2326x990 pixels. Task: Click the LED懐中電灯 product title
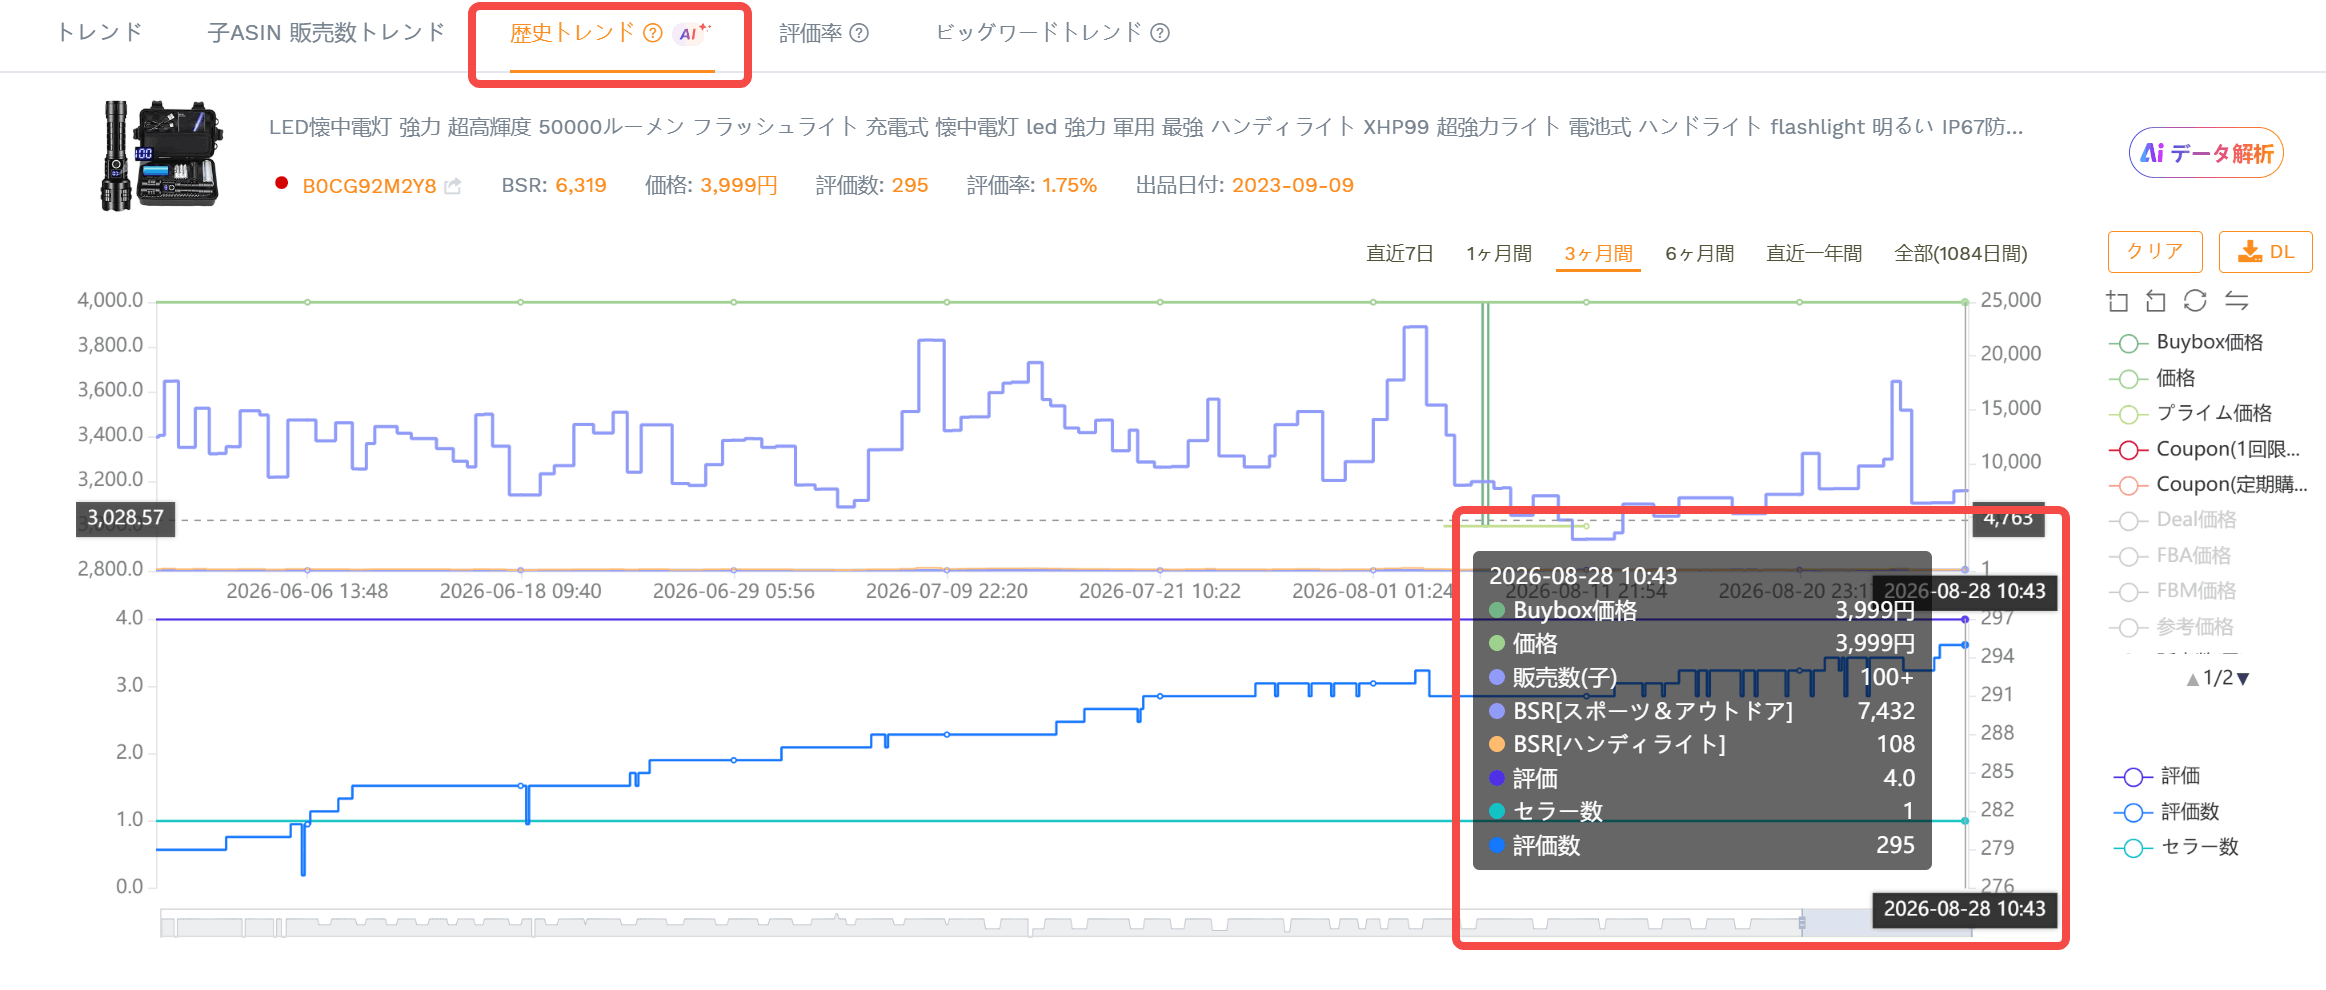click(1146, 127)
